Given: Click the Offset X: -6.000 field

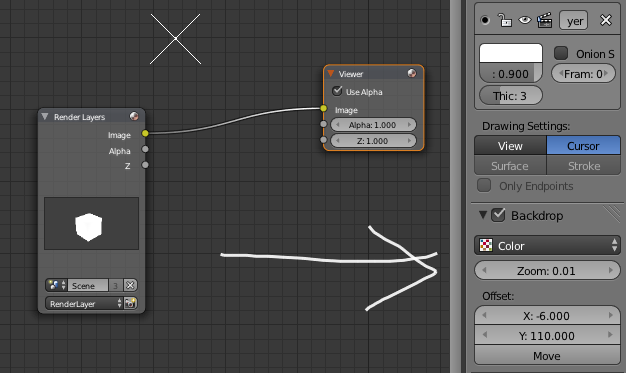Looking at the screenshot, I should [x=547, y=315].
